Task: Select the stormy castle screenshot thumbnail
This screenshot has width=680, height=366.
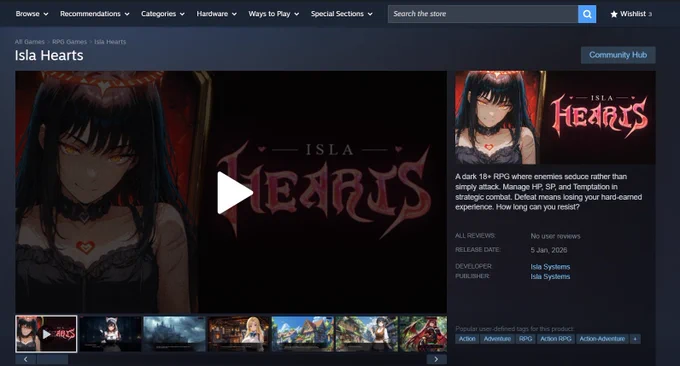Action: [174, 334]
